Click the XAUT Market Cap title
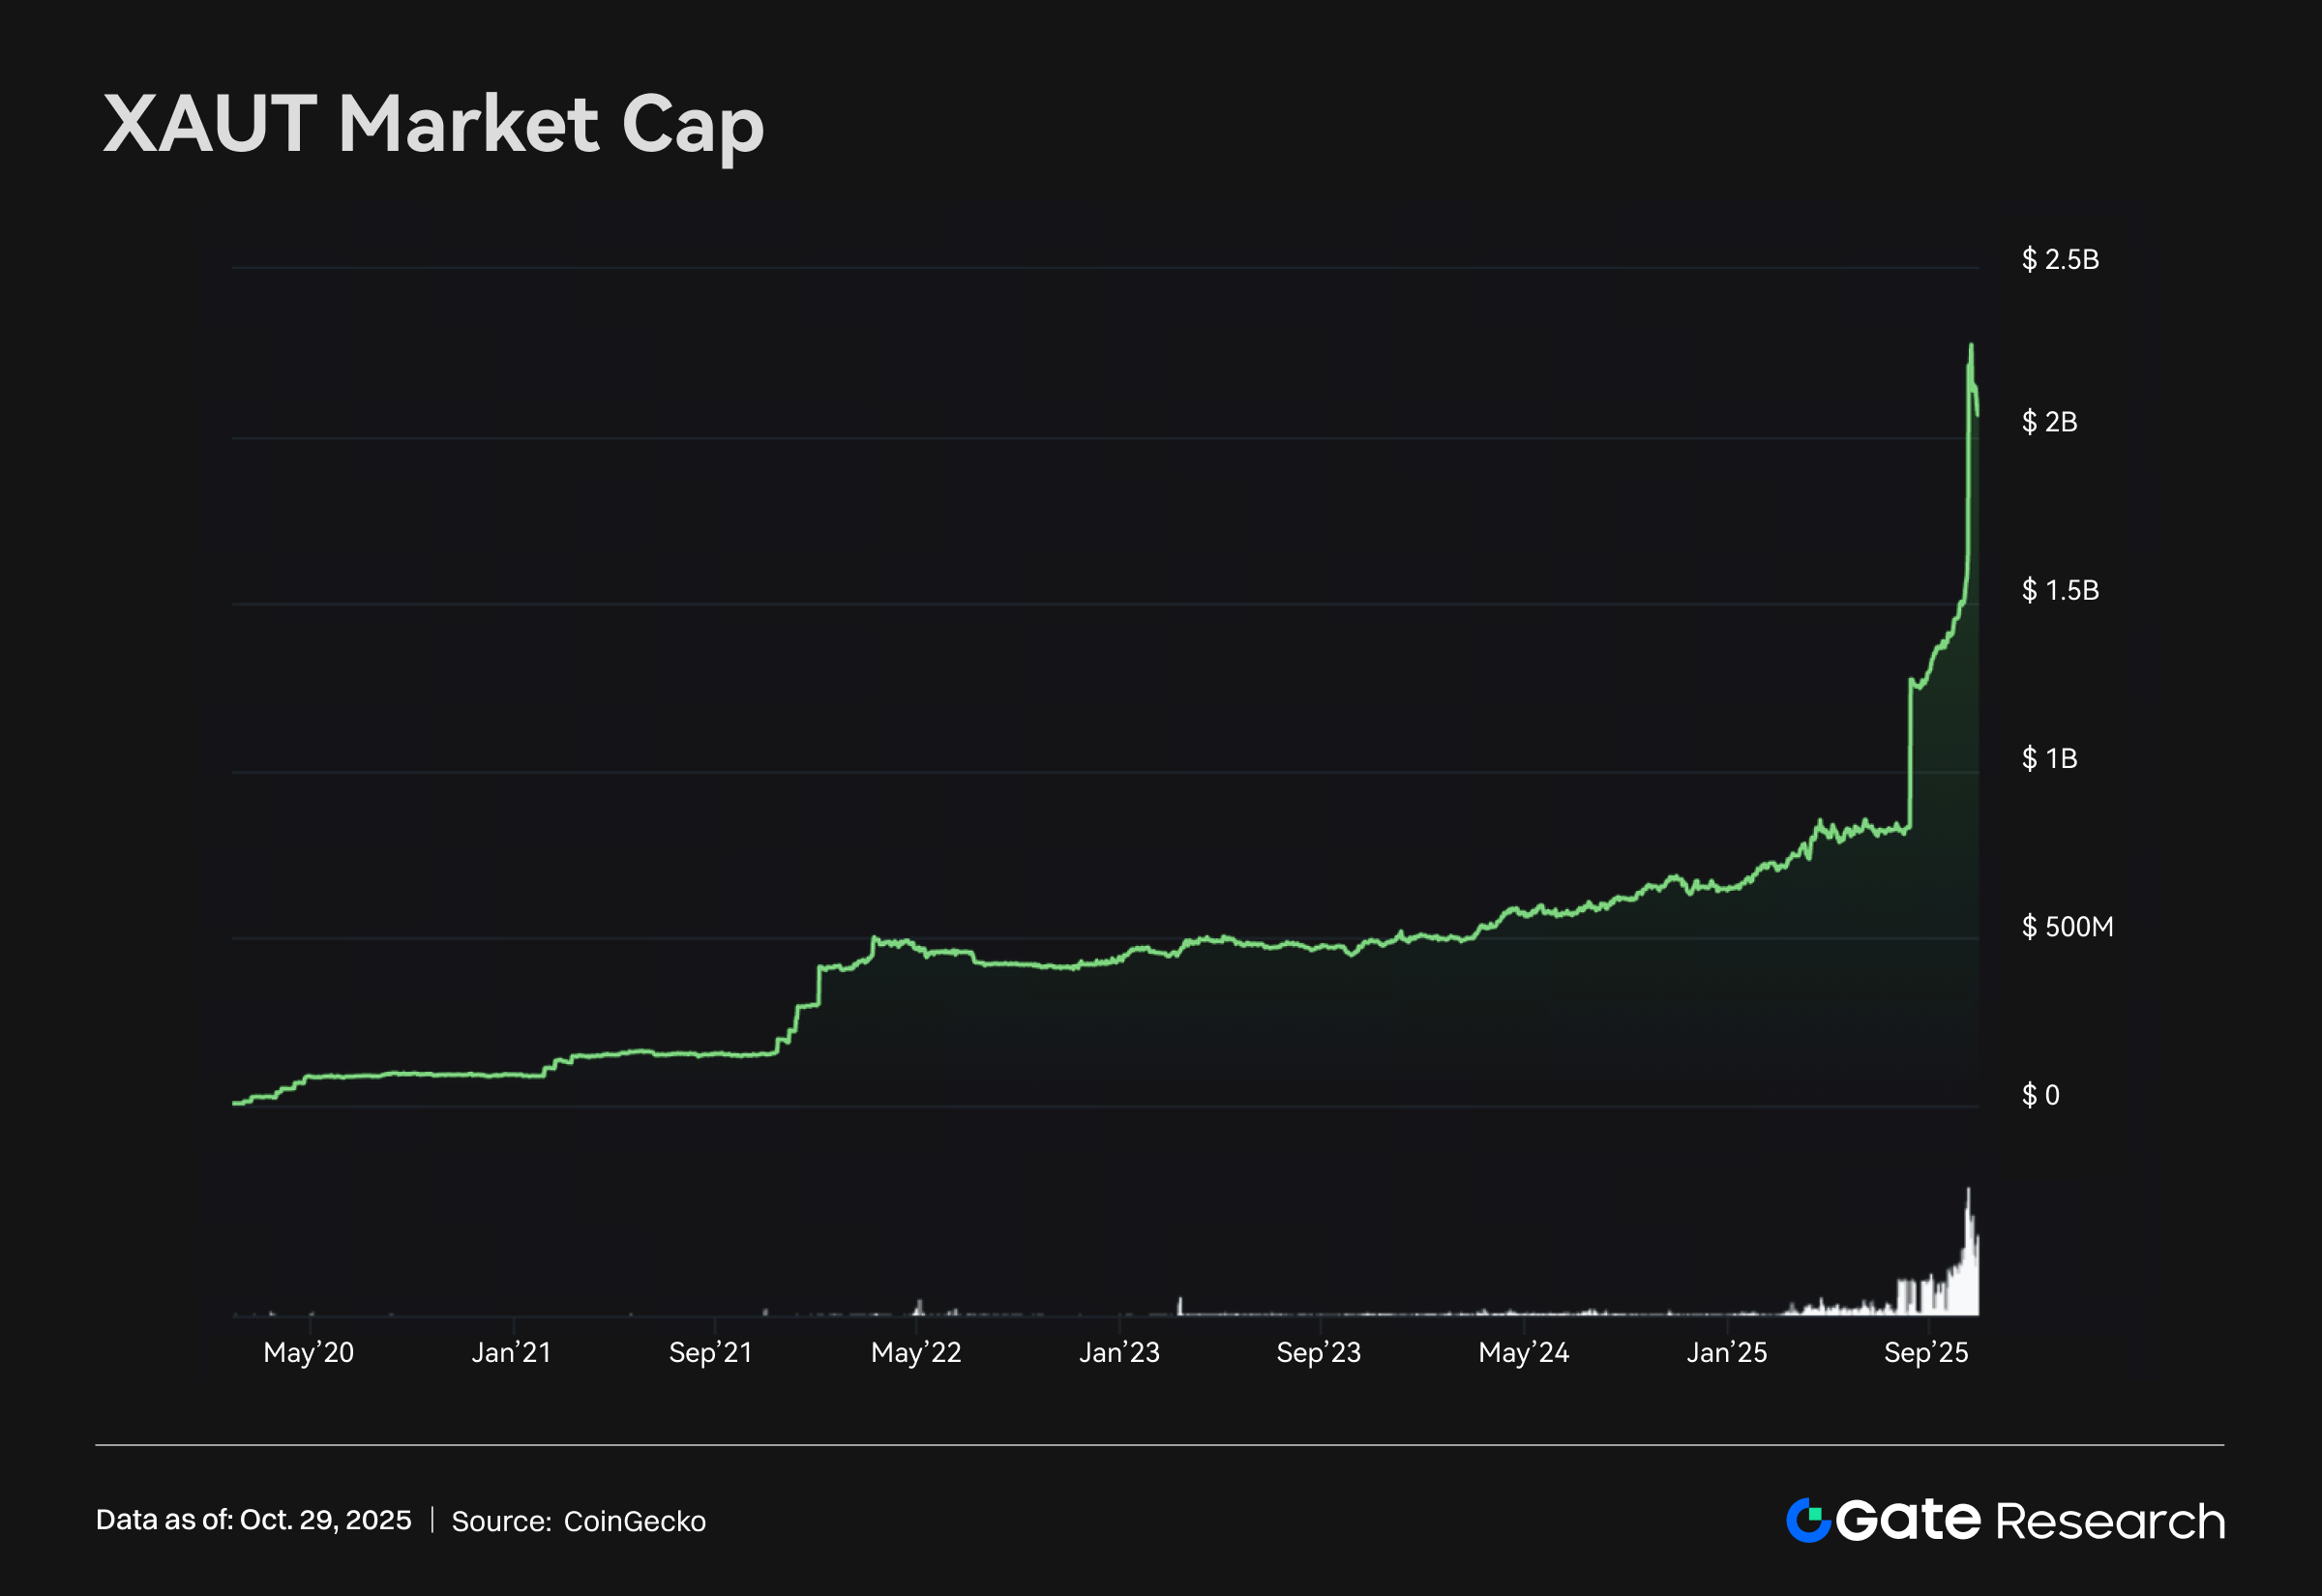This screenshot has height=1596, width=2322. pyautogui.click(x=433, y=124)
